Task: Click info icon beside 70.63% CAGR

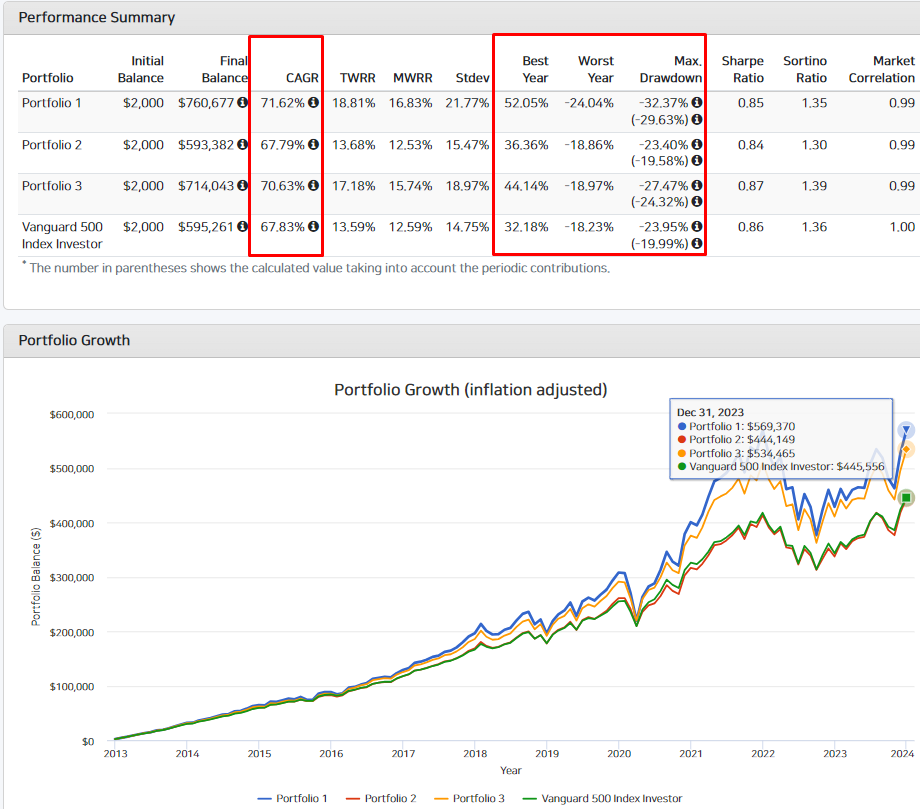Action: click(313, 185)
